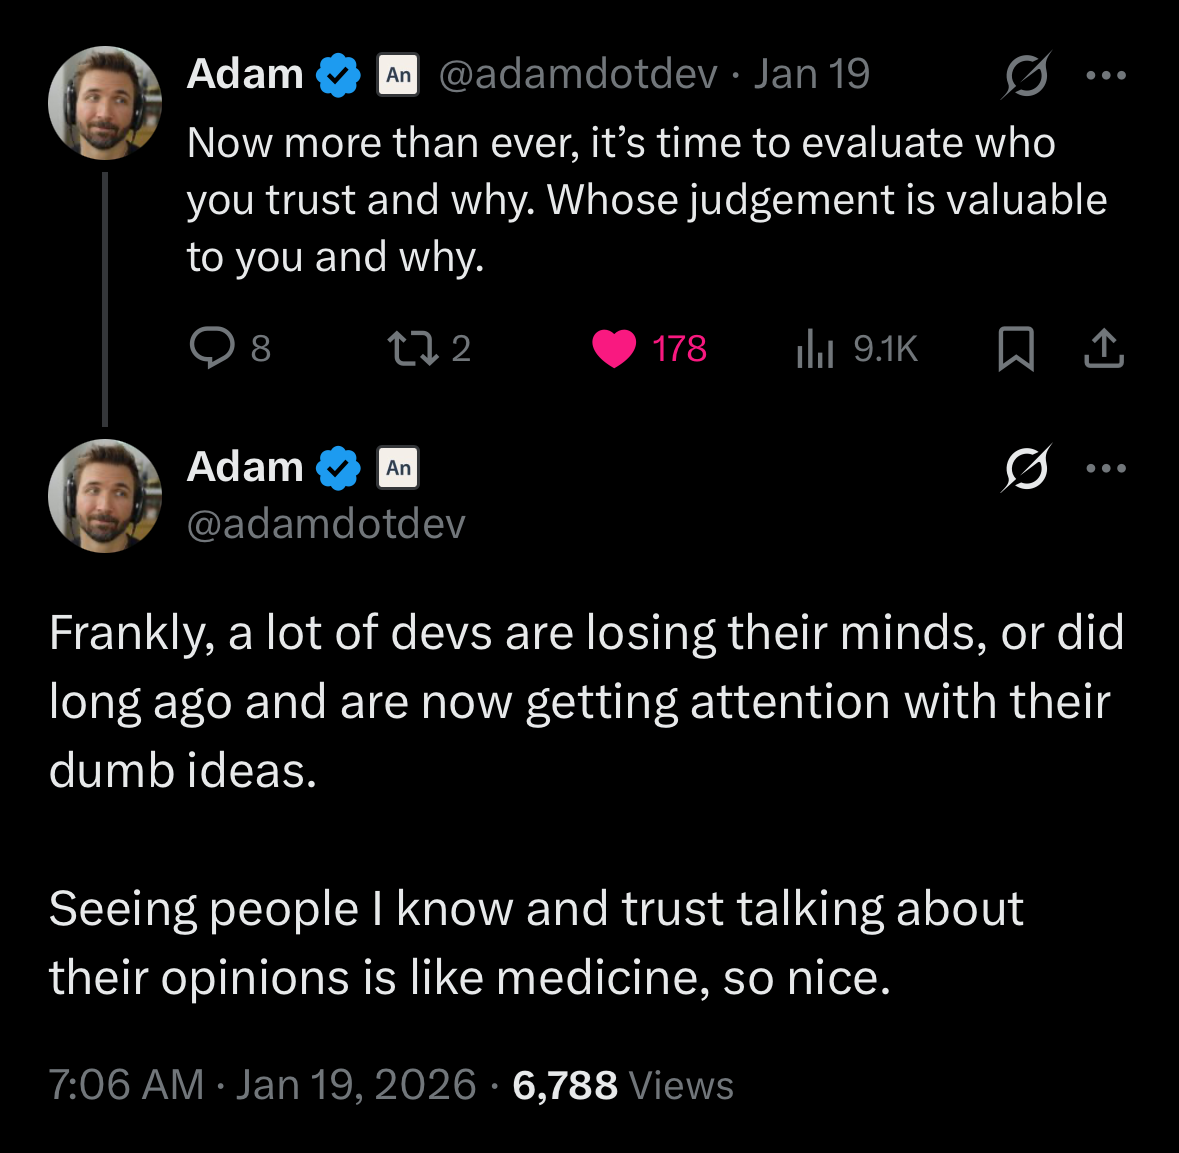Click the 'An' affiliation badge on the second tweet
1179x1153 pixels.
tap(398, 467)
